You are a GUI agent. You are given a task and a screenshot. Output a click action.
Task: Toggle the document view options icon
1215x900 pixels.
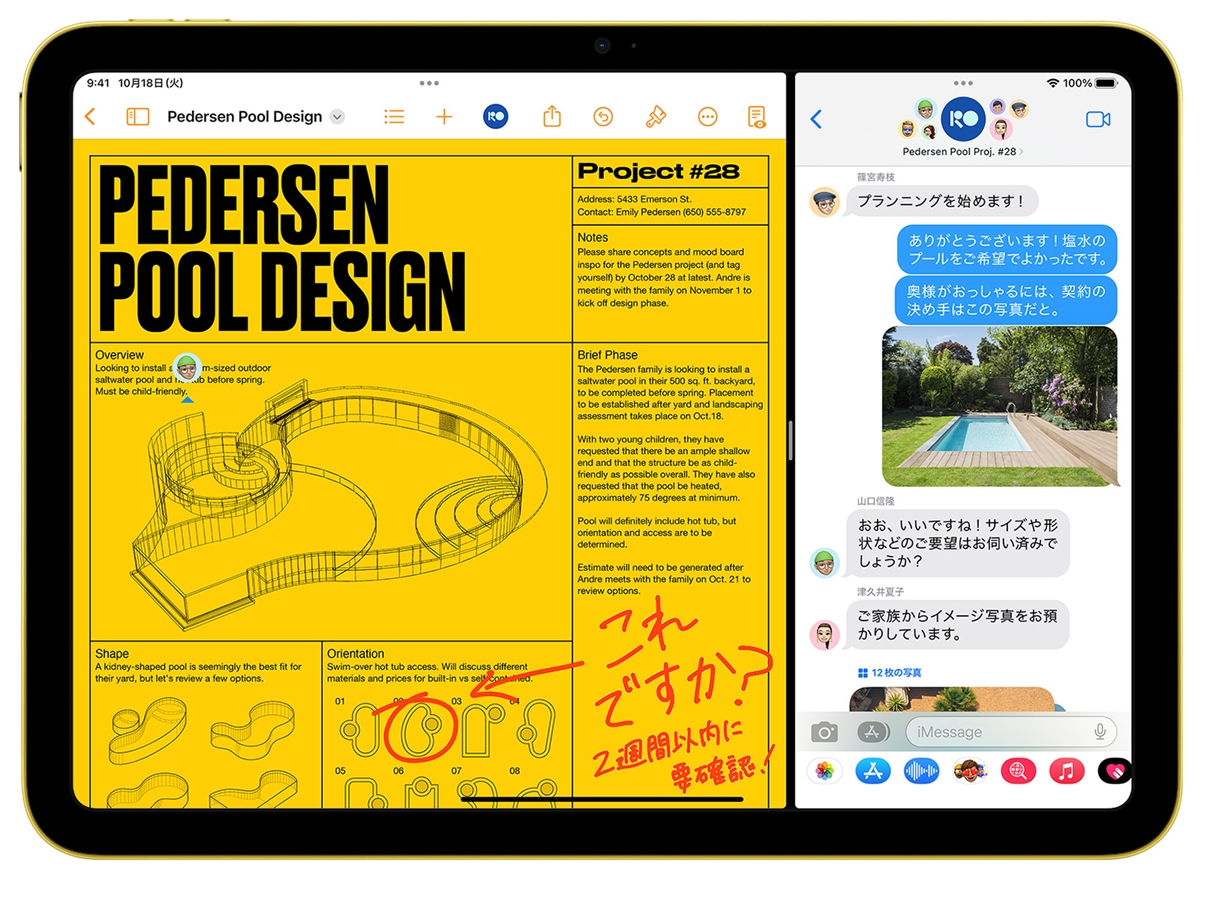[x=757, y=117]
